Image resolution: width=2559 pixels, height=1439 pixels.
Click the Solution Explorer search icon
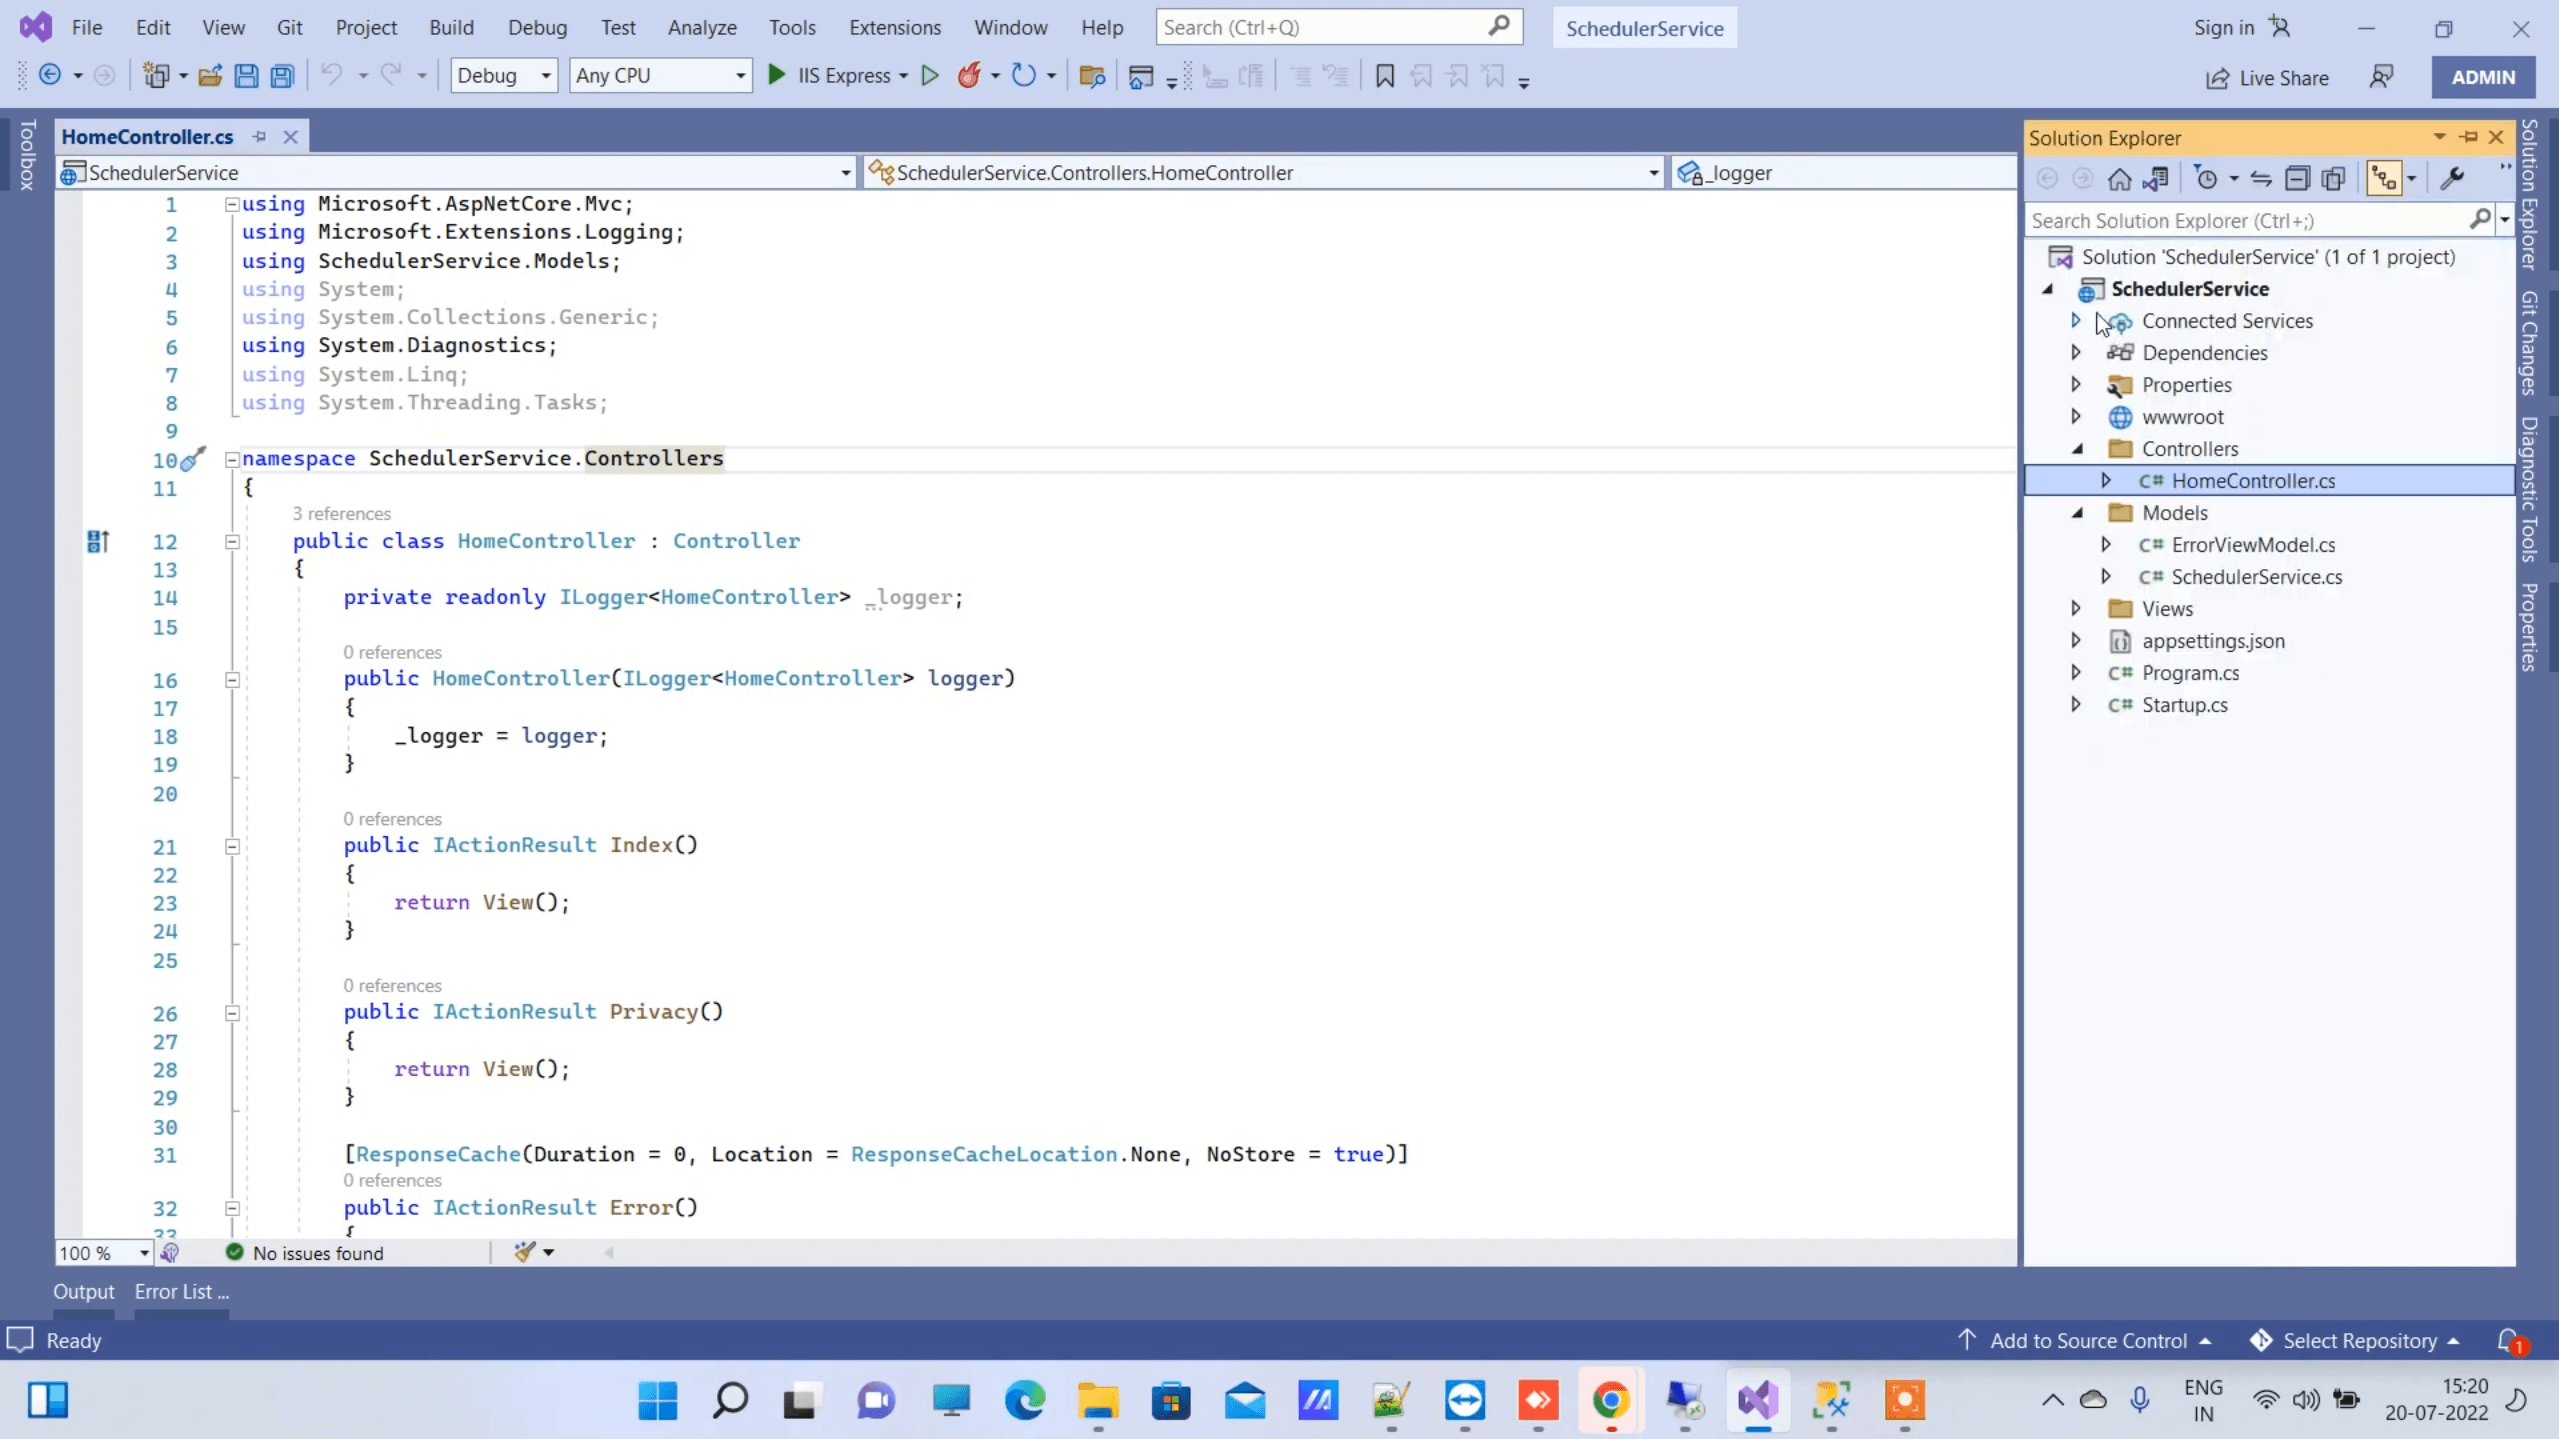2478,220
